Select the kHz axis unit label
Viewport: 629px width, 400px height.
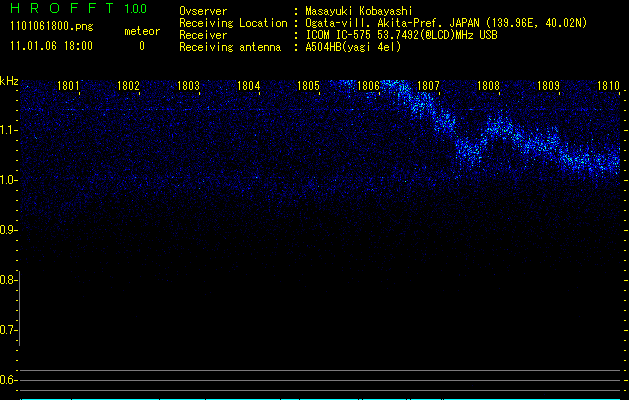tap(9, 81)
